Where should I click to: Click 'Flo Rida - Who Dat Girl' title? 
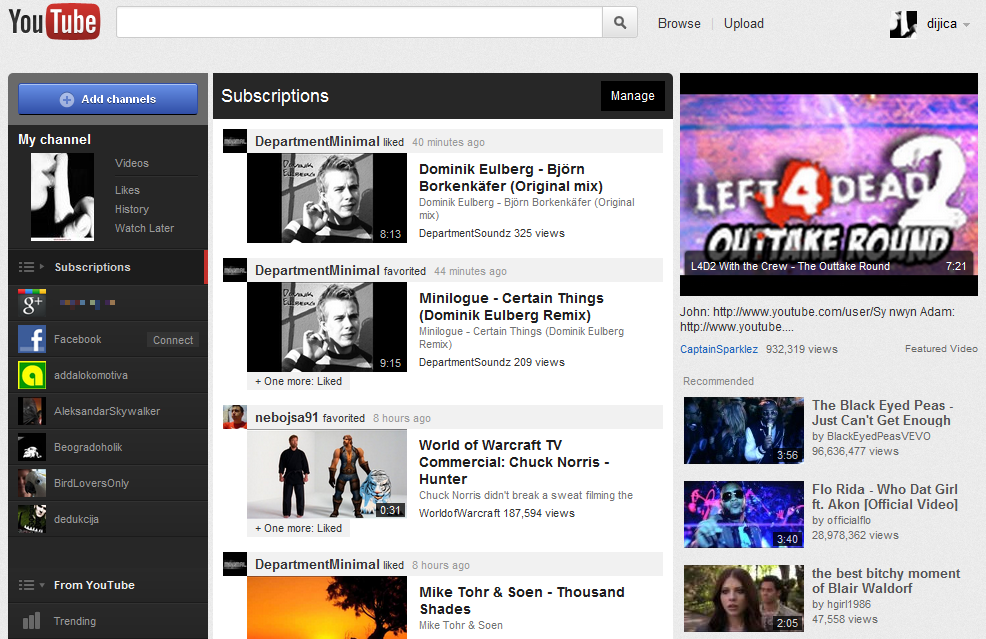coord(885,497)
